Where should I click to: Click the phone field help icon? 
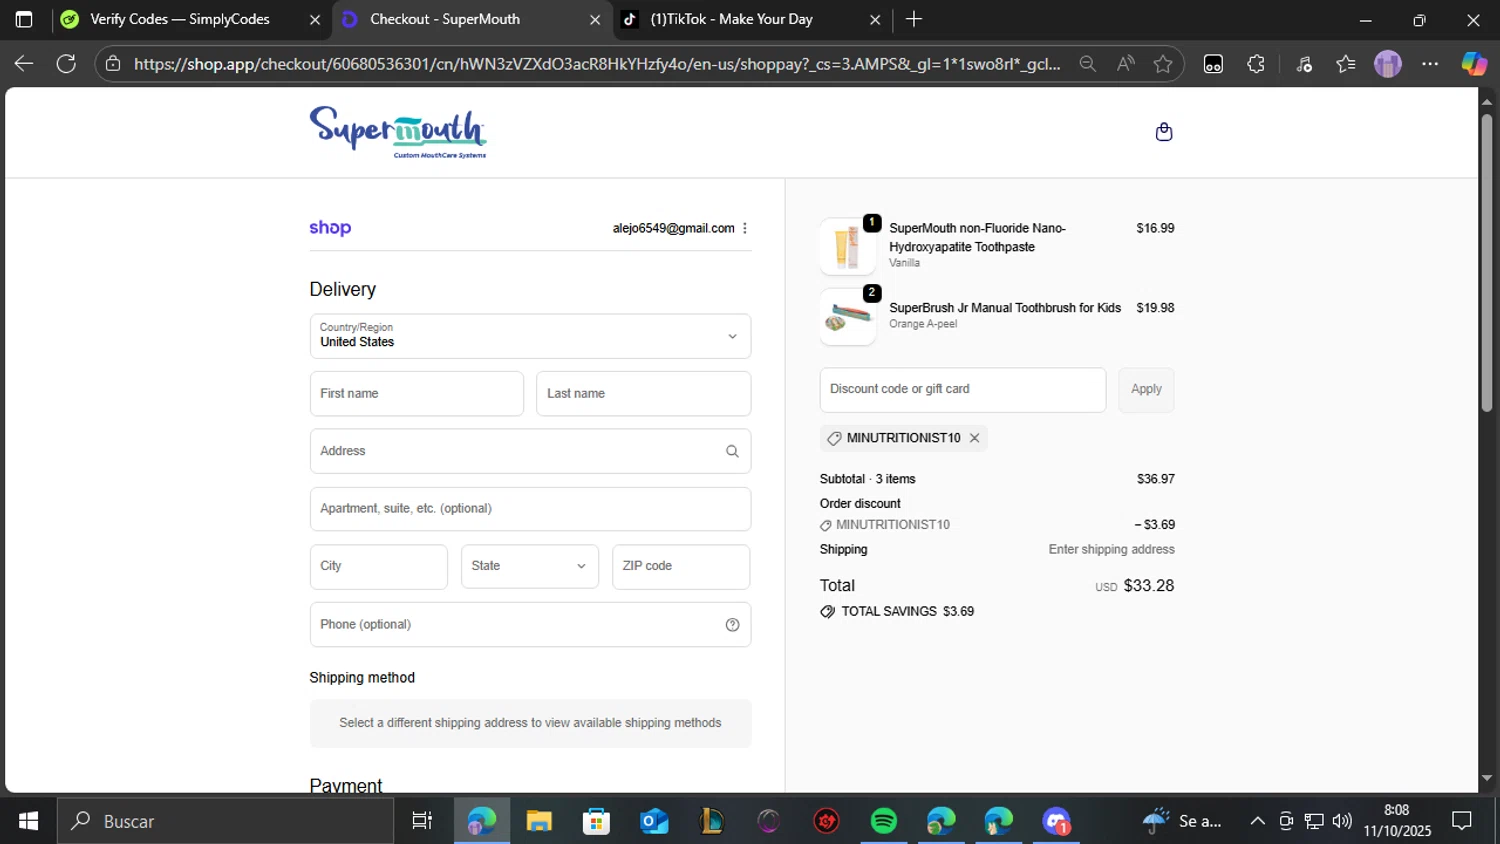click(732, 625)
